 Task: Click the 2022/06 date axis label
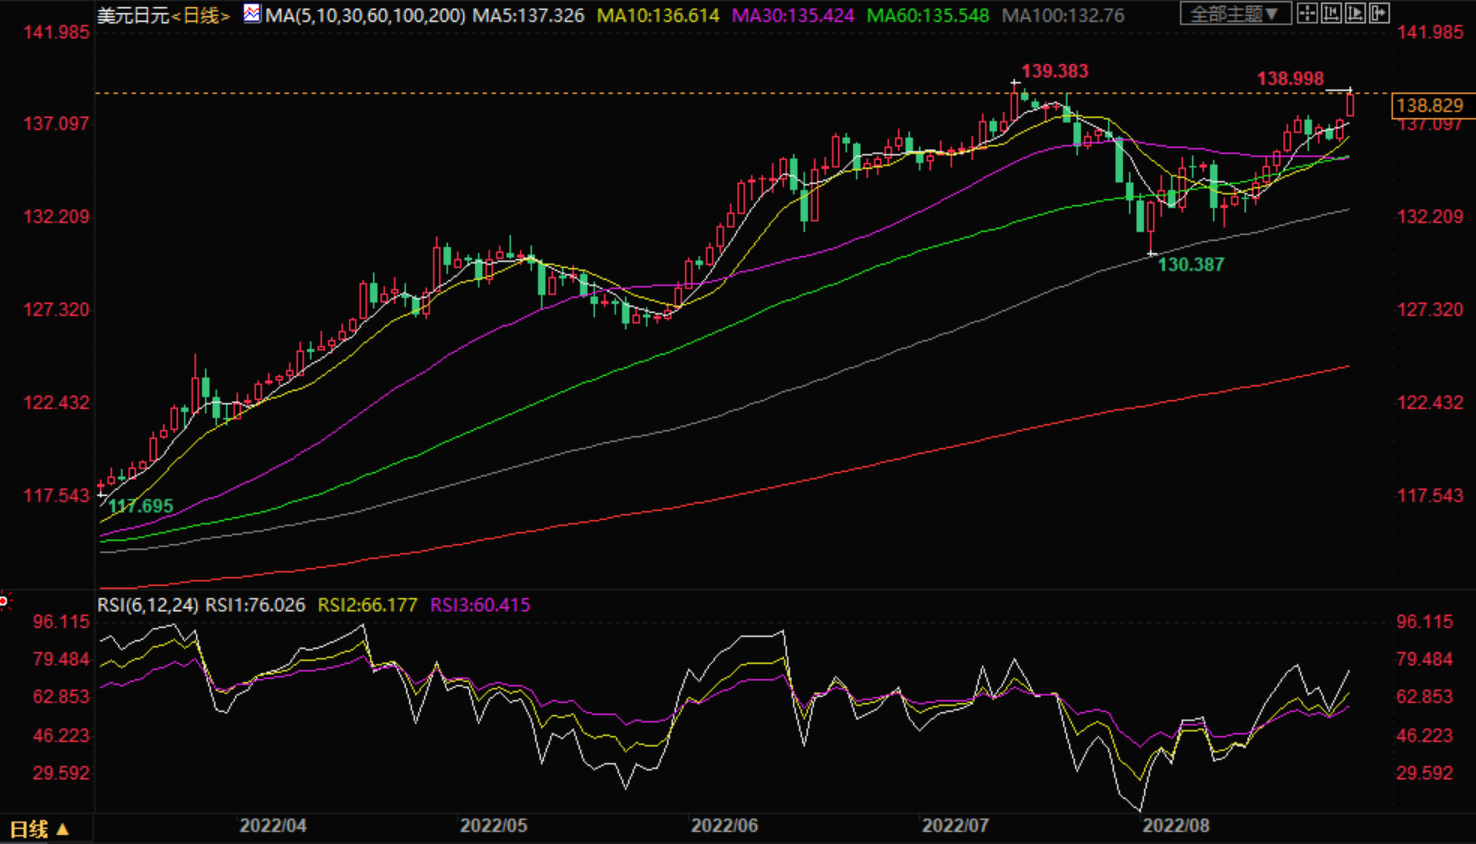(x=724, y=826)
